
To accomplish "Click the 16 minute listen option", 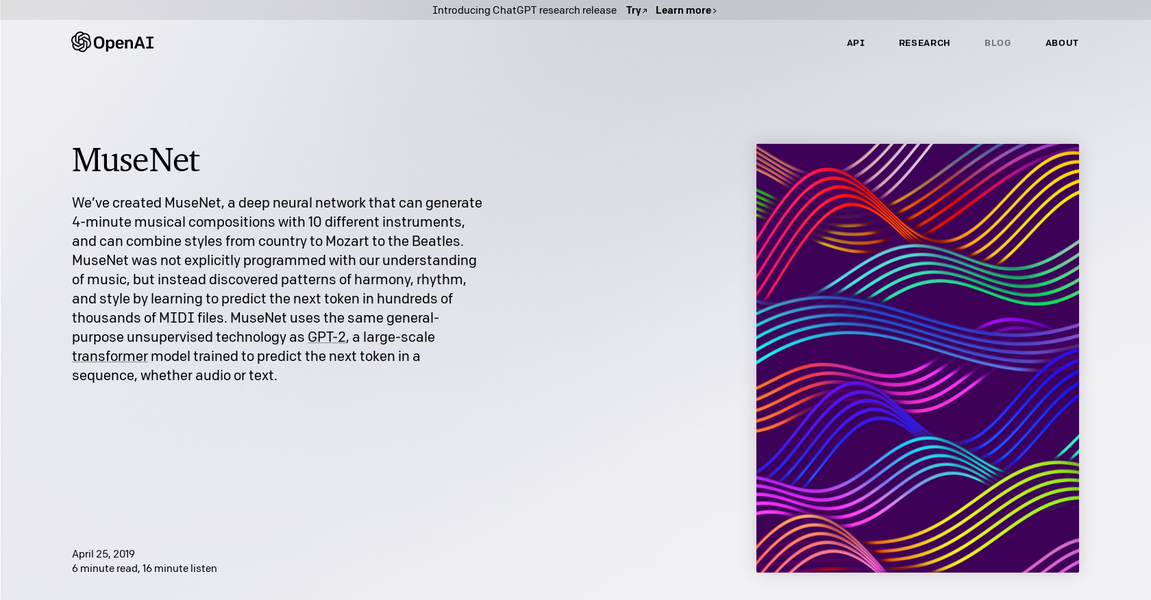I will [180, 568].
